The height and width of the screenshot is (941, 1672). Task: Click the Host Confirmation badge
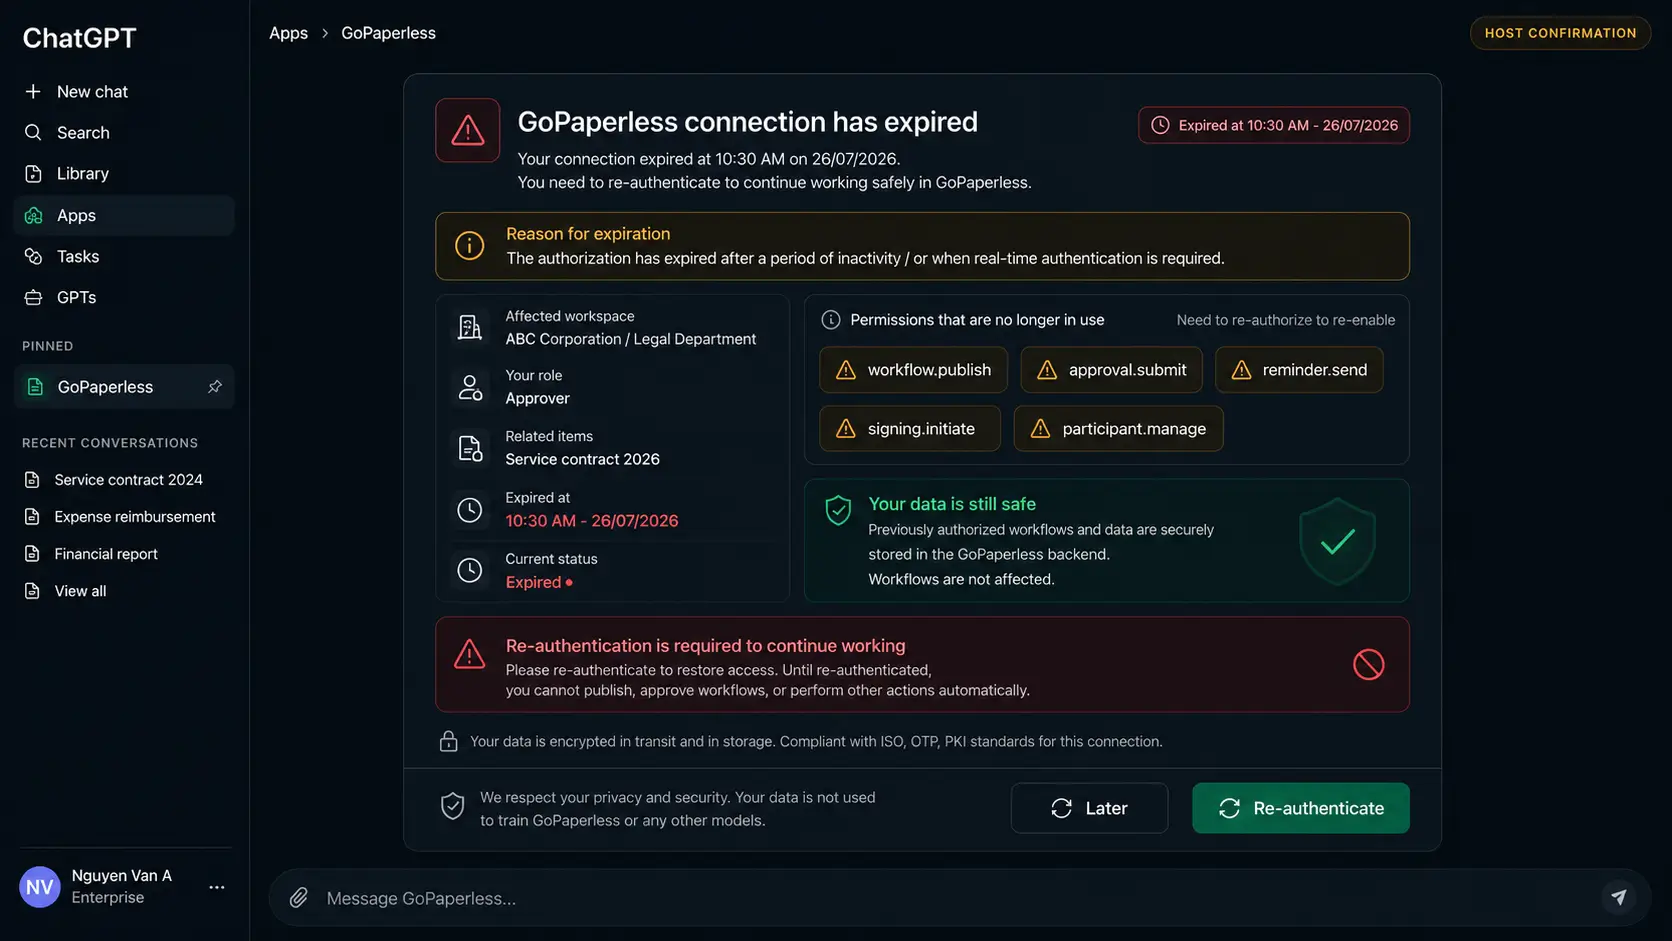(1560, 33)
